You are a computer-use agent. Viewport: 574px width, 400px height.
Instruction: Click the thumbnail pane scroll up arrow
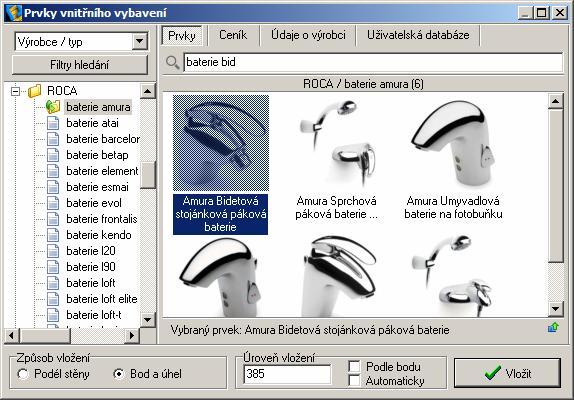click(555, 101)
